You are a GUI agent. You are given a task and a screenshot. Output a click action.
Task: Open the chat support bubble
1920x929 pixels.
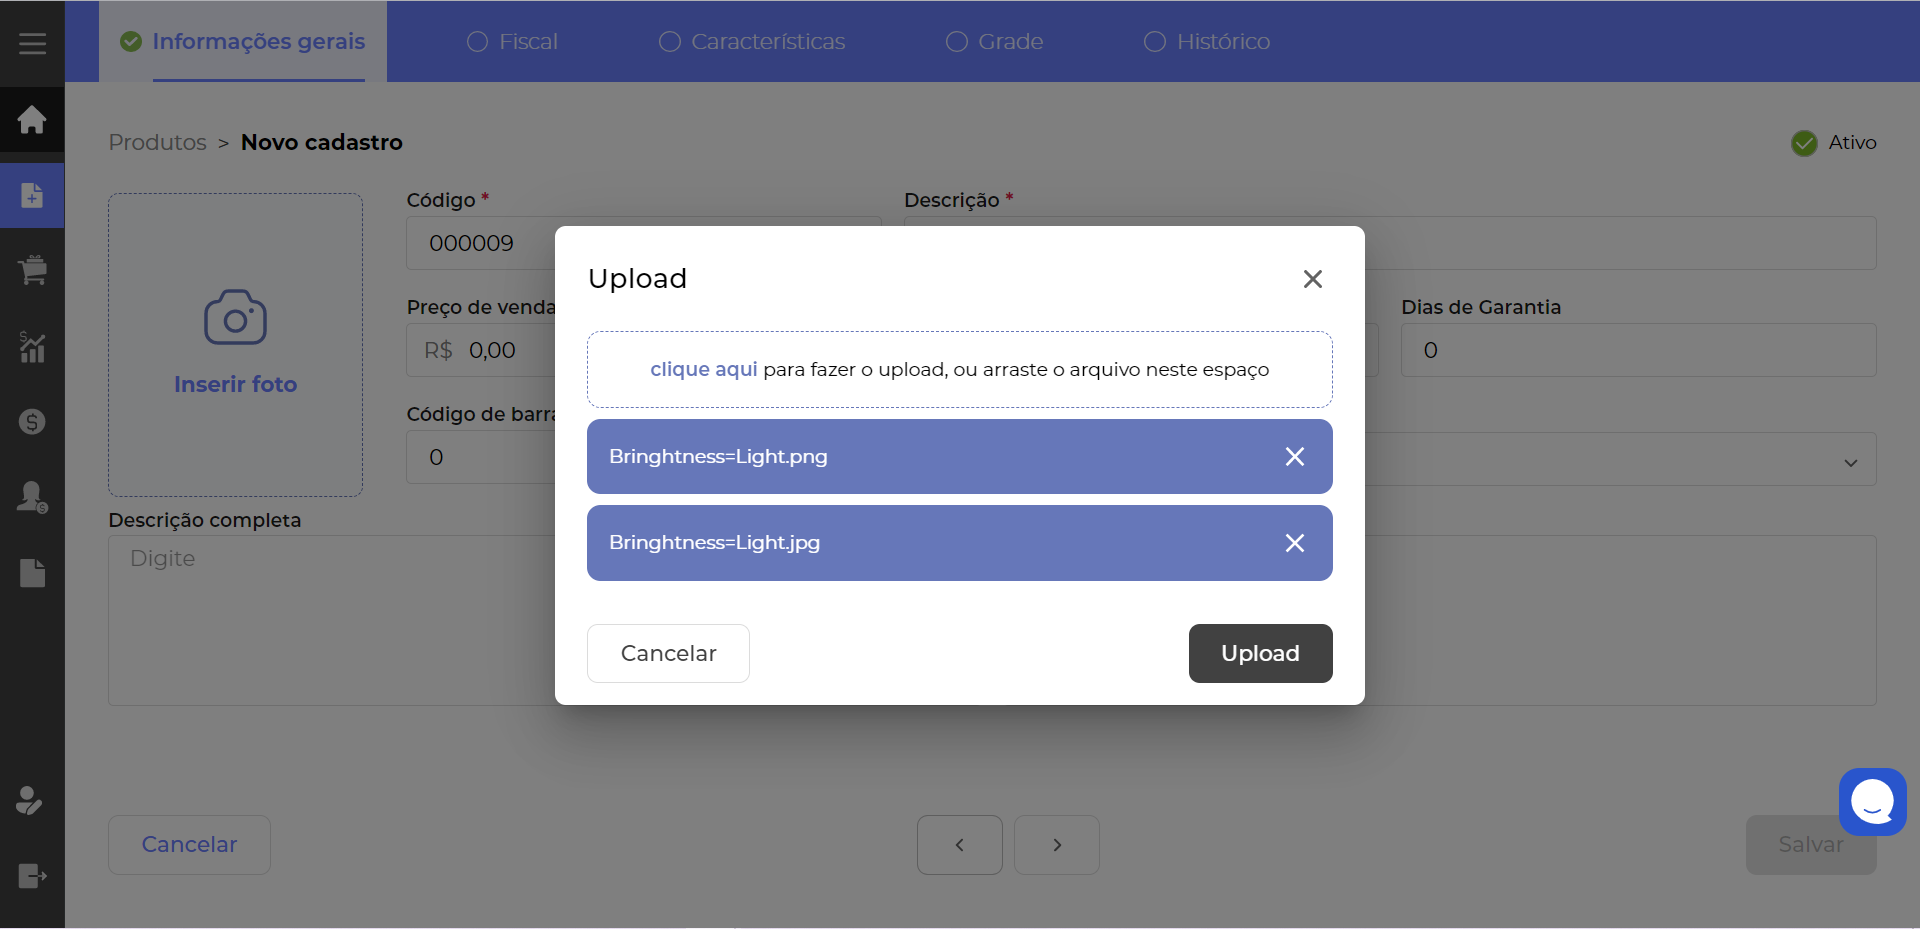point(1872,801)
